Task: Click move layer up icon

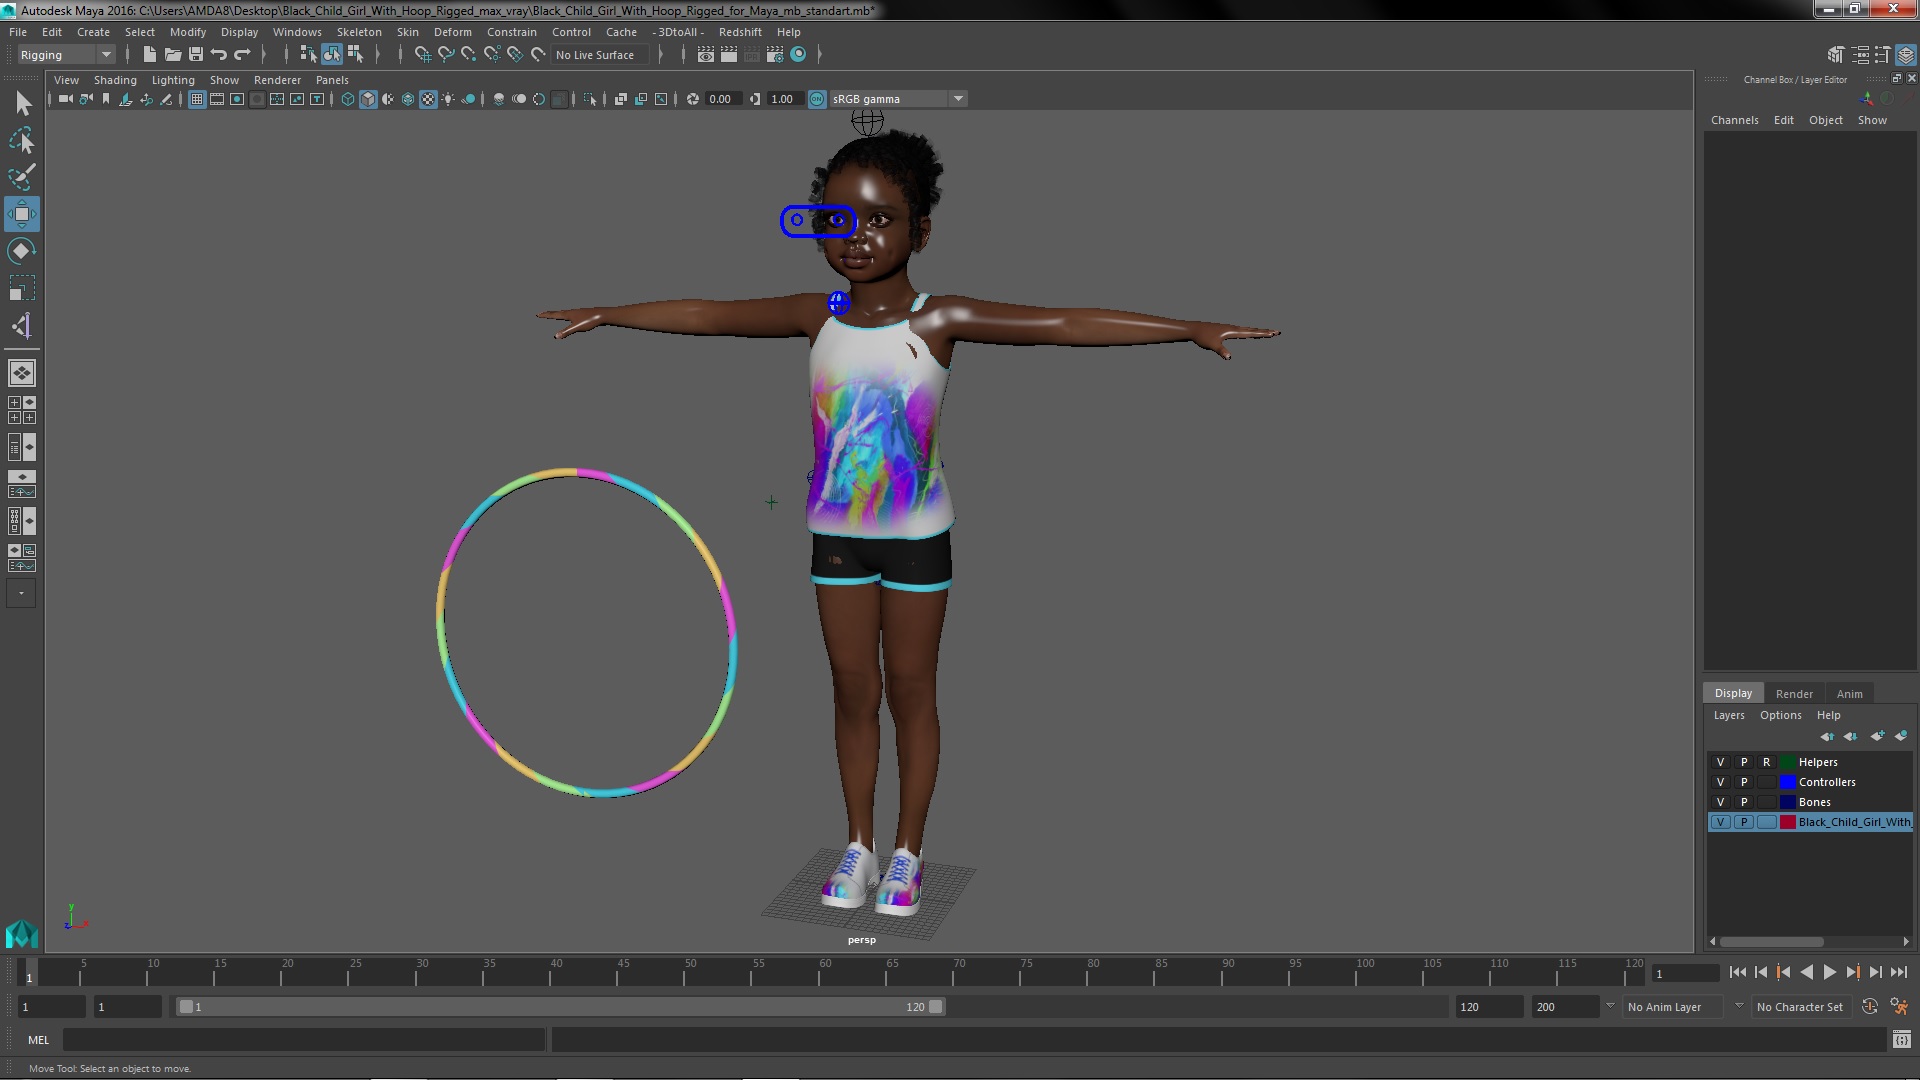Action: (1828, 736)
